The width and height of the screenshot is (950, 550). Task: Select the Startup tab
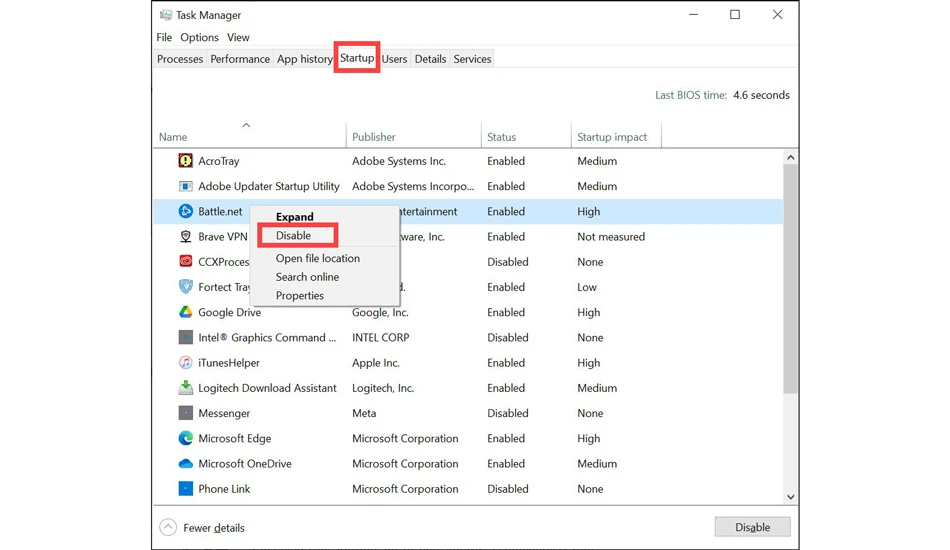357,58
